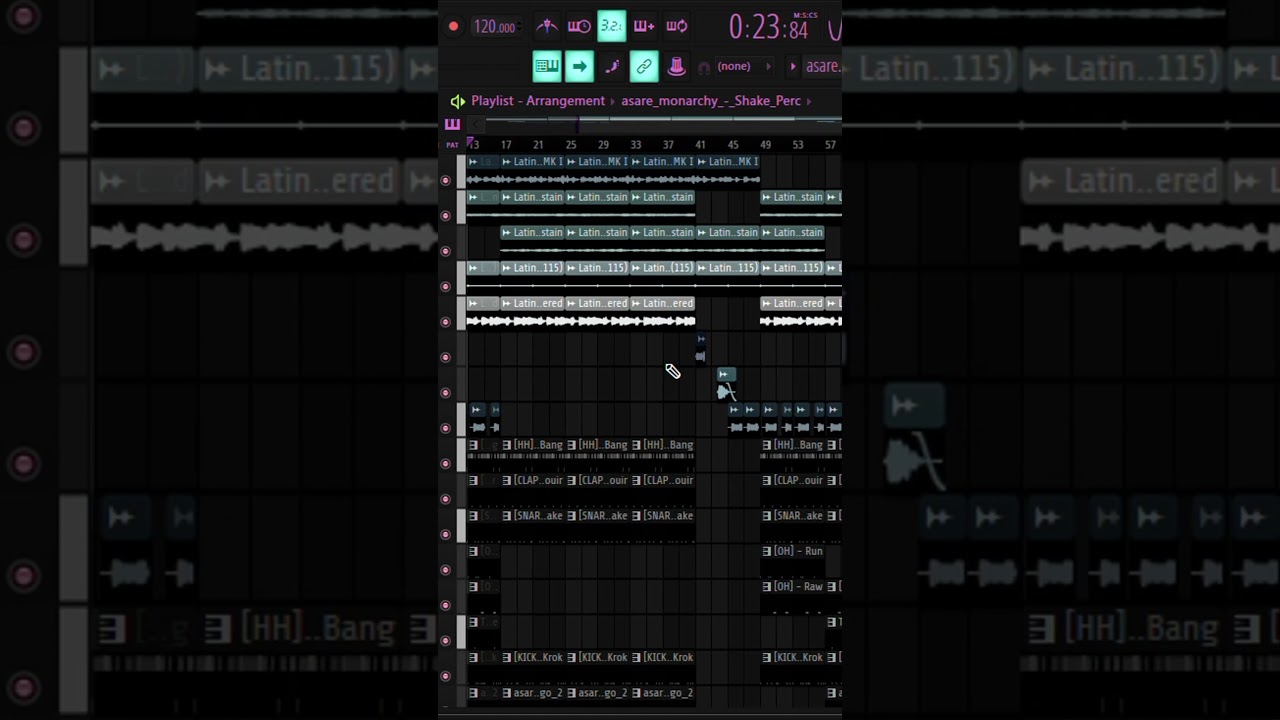Click the red Record button
Screen dimensions: 1280x720
453,27
